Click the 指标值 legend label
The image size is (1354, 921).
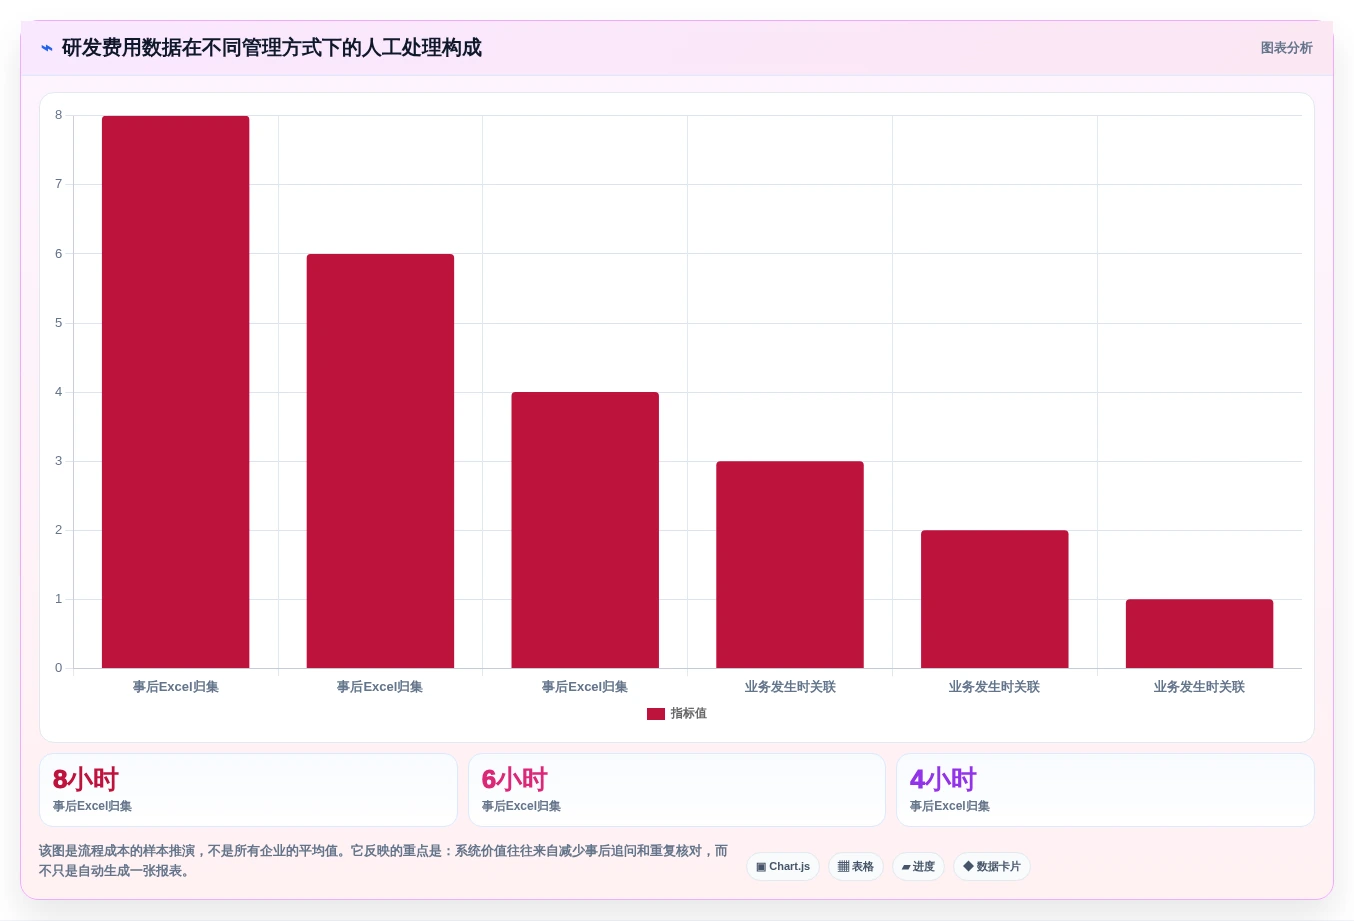click(x=689, y=714)
